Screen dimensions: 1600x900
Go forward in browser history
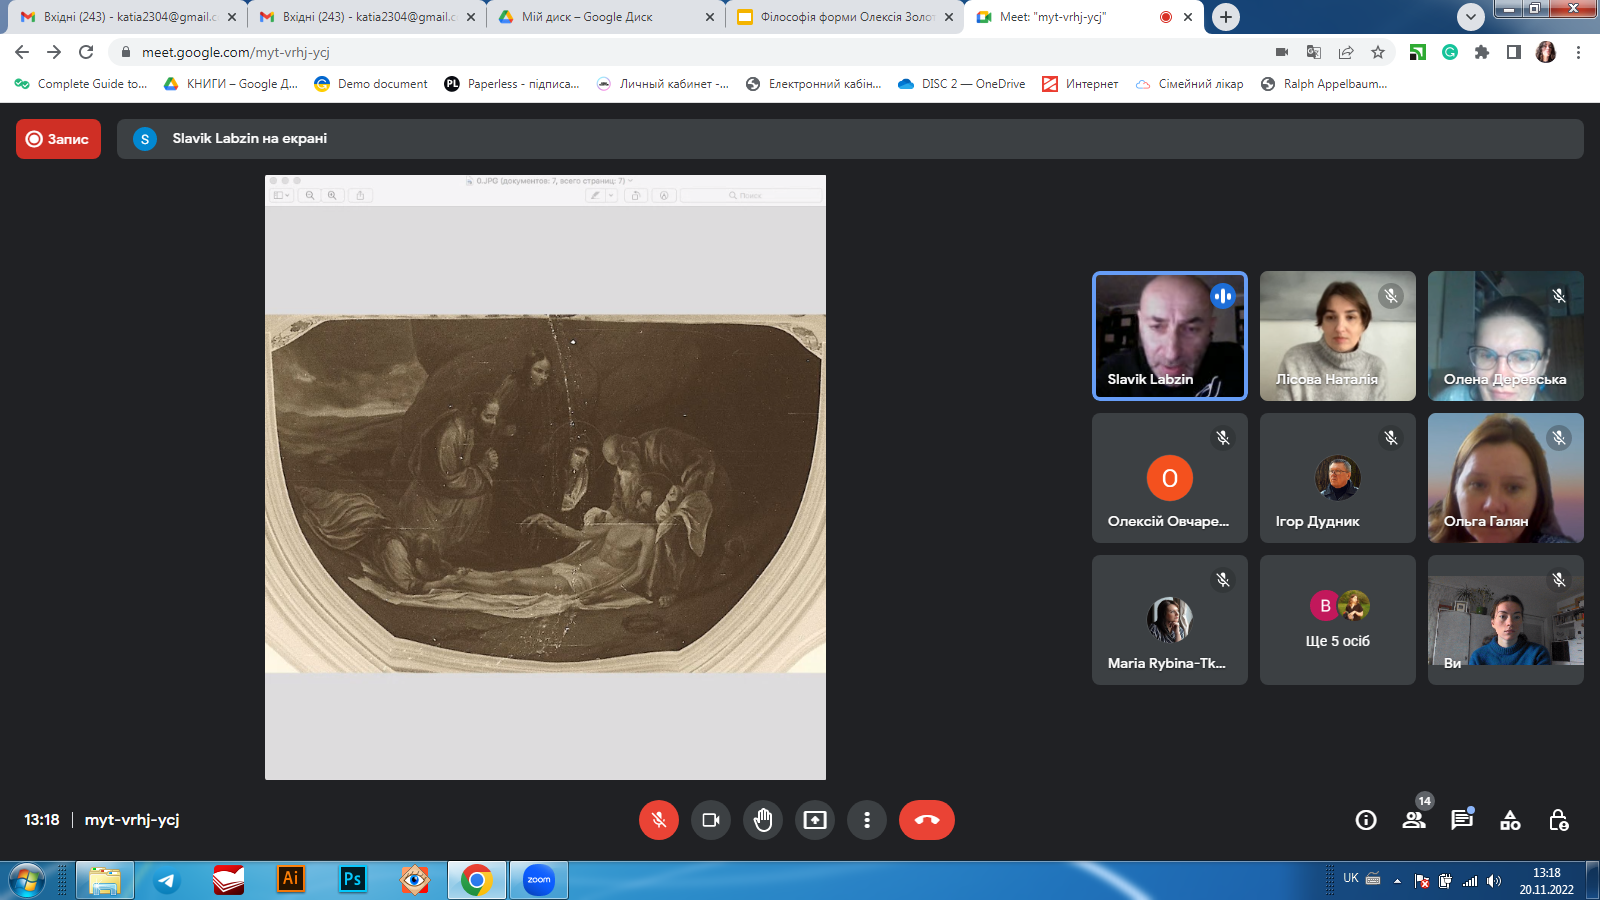pos(54,52)
